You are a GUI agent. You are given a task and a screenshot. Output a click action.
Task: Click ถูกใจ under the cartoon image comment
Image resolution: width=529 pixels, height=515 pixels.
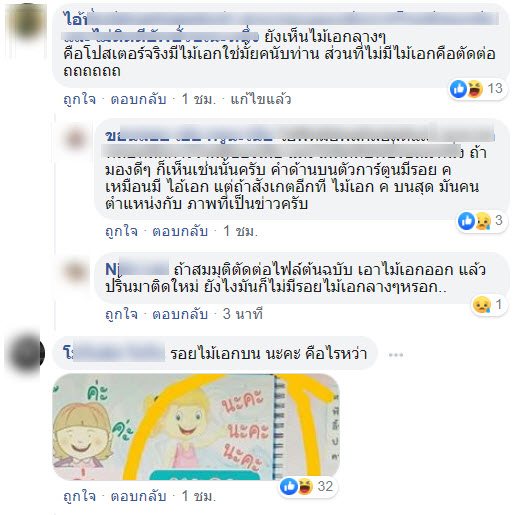80,496
